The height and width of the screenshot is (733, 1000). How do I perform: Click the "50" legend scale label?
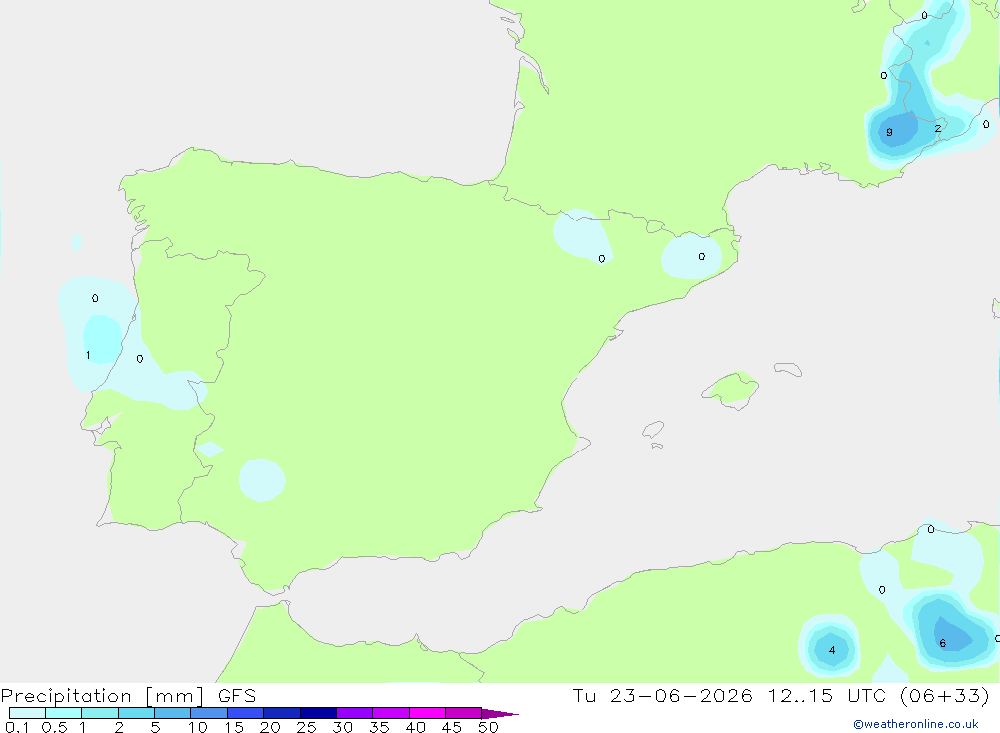click(489, 727)
